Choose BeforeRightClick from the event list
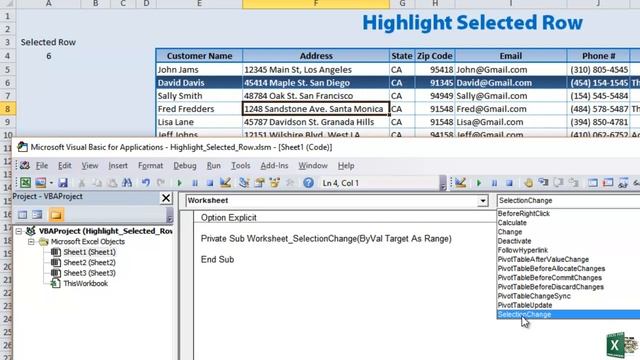 524,213
